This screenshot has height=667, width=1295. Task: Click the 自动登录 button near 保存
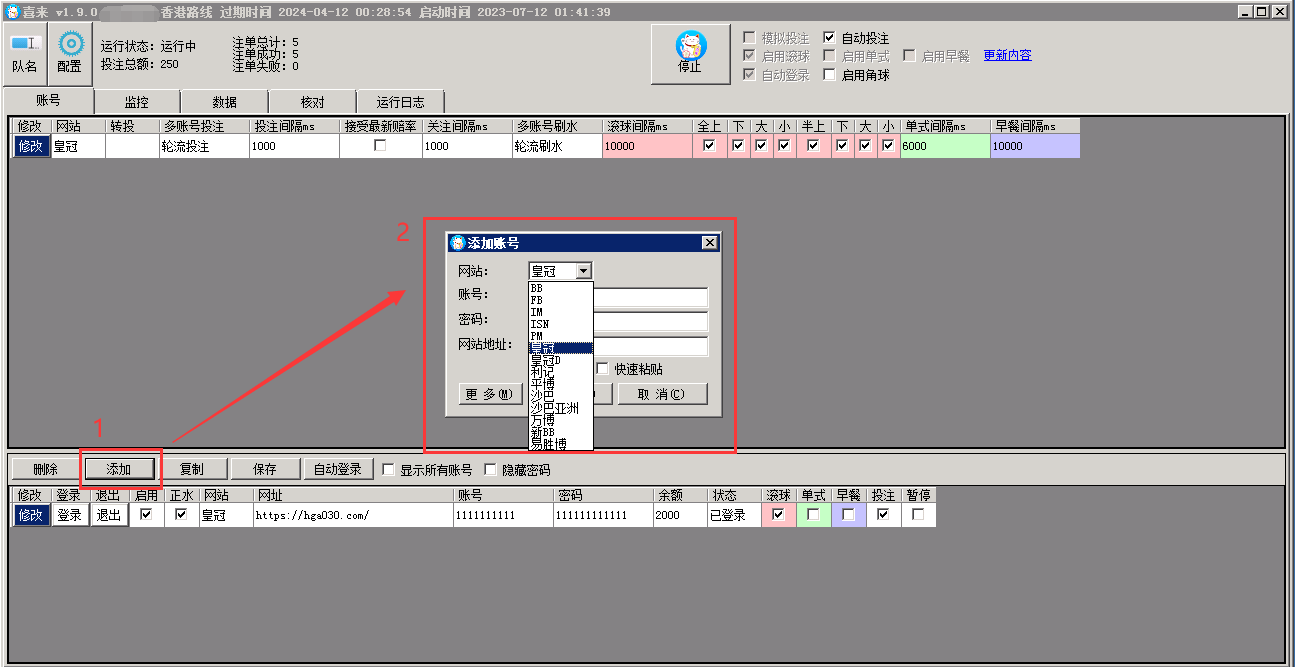pyautogui.click(x=338, y=469)
